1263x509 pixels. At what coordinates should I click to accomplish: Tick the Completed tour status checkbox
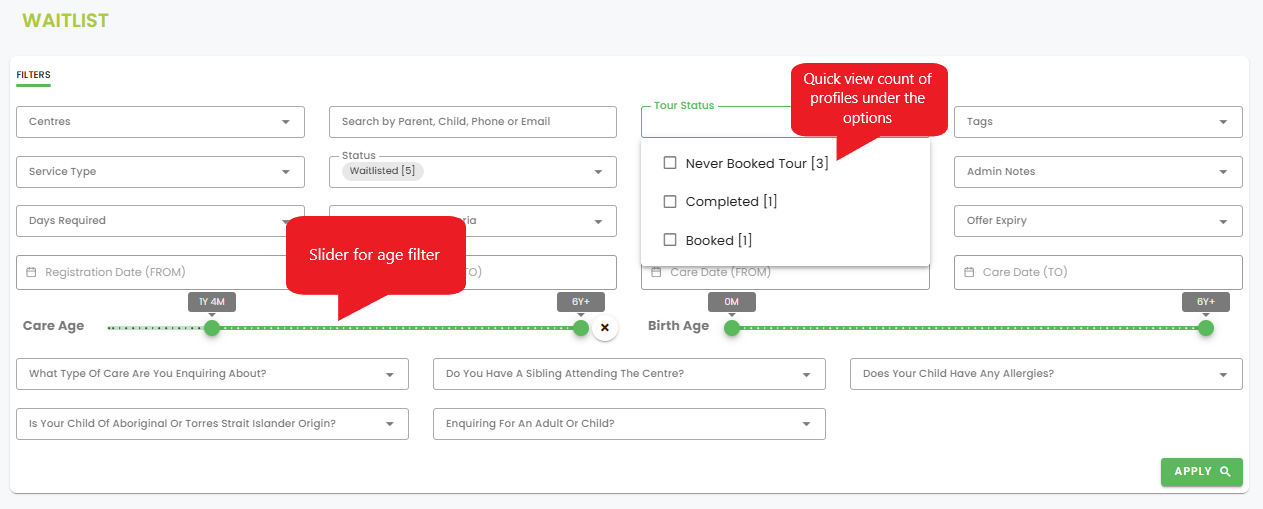[x=670, y=202]
